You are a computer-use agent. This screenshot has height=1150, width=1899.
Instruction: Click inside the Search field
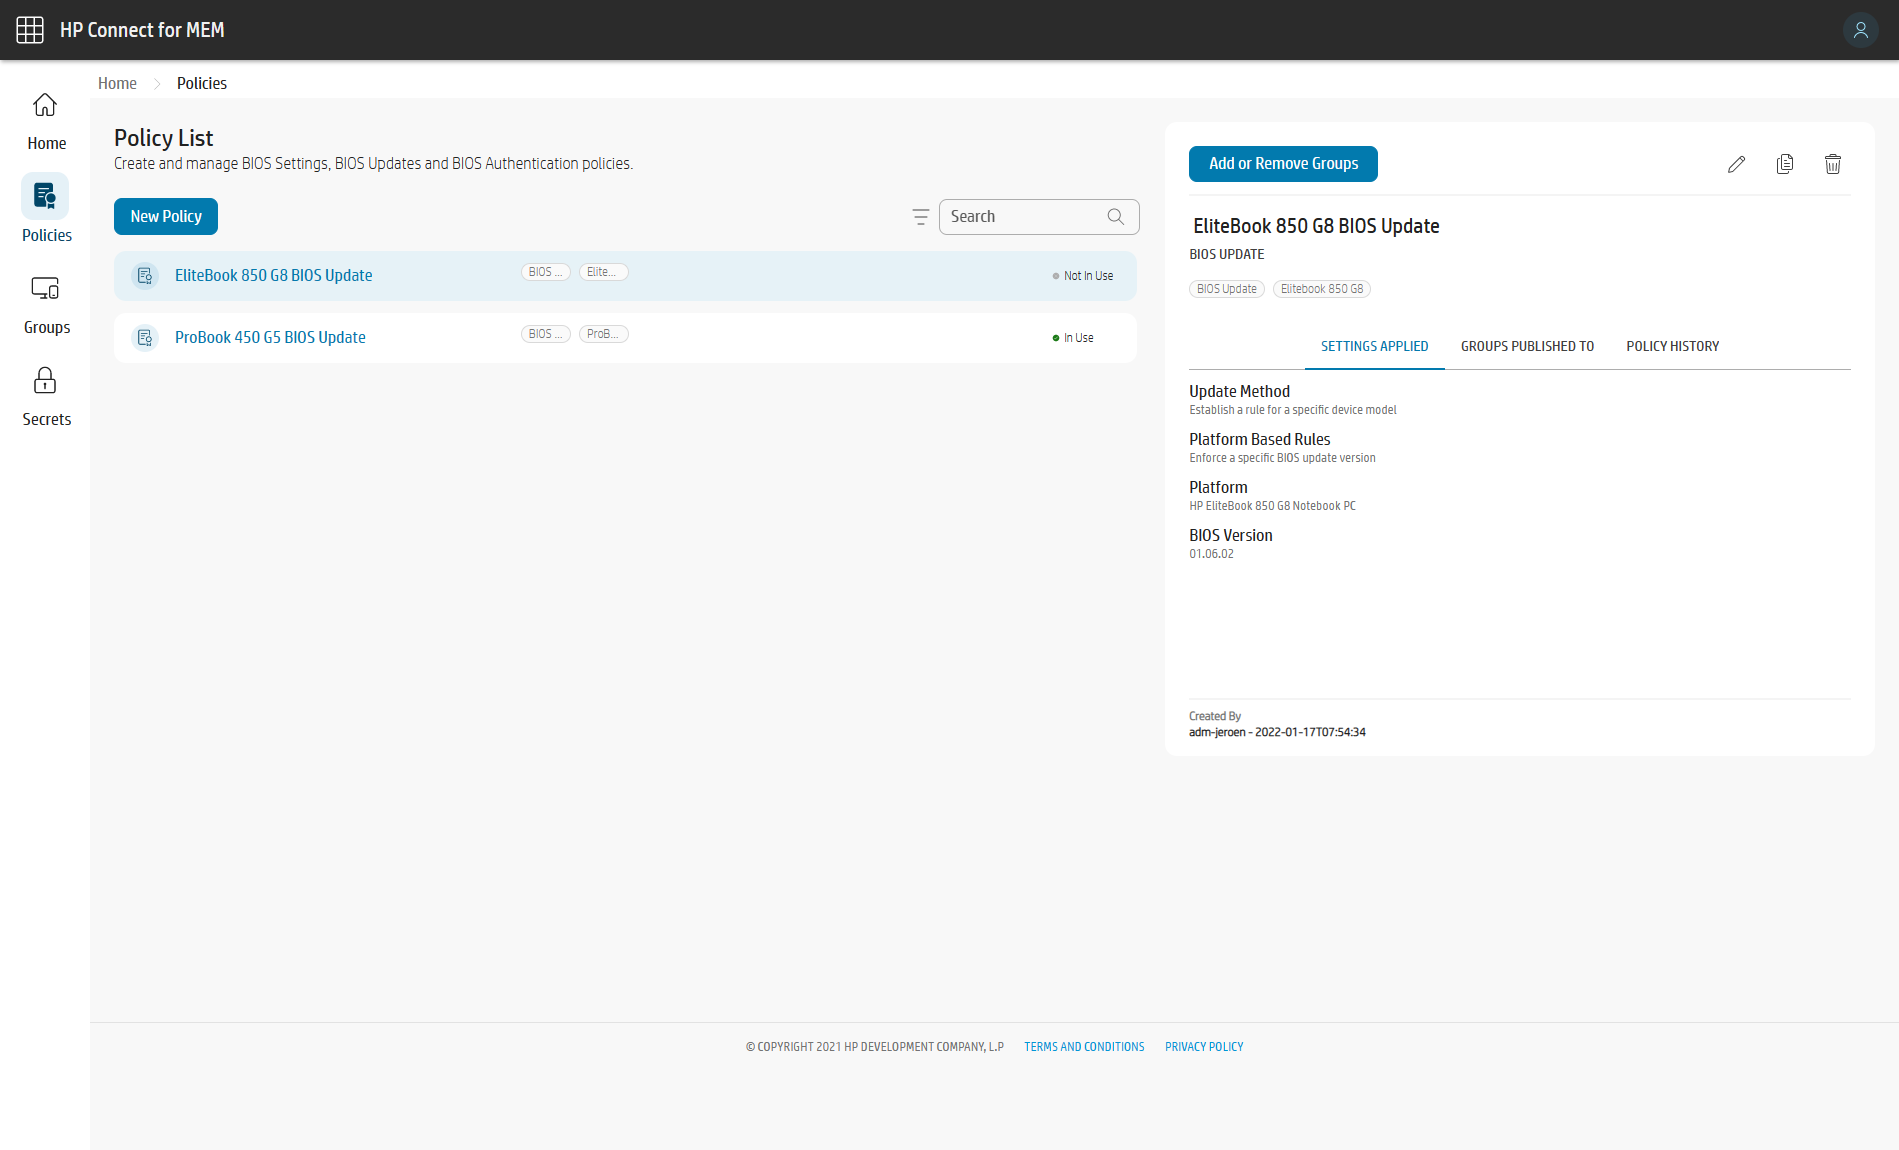(x=1020, y=216)
